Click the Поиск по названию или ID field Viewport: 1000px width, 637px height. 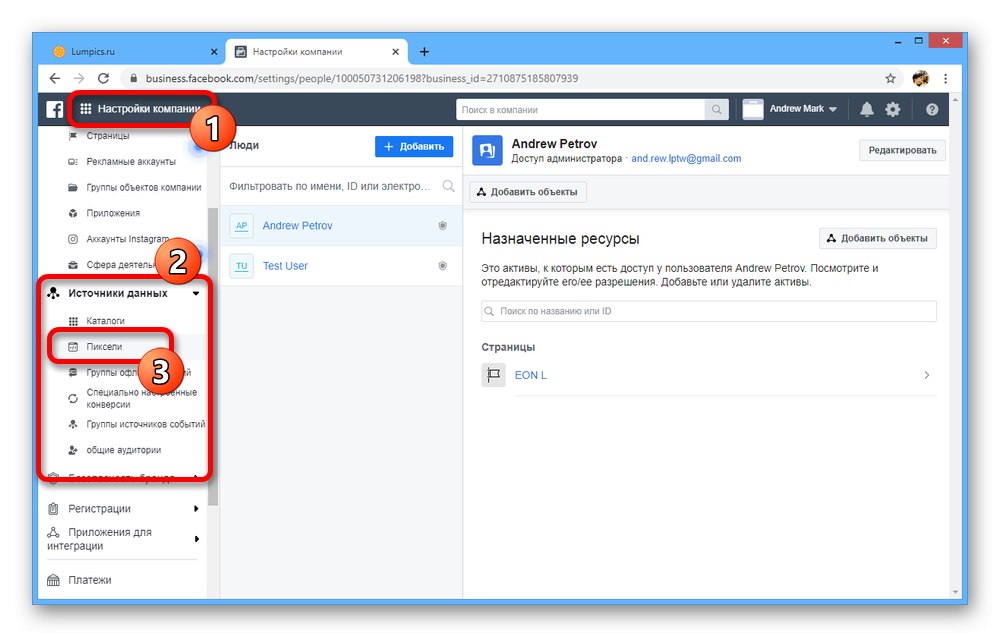(x=709, y=311)
